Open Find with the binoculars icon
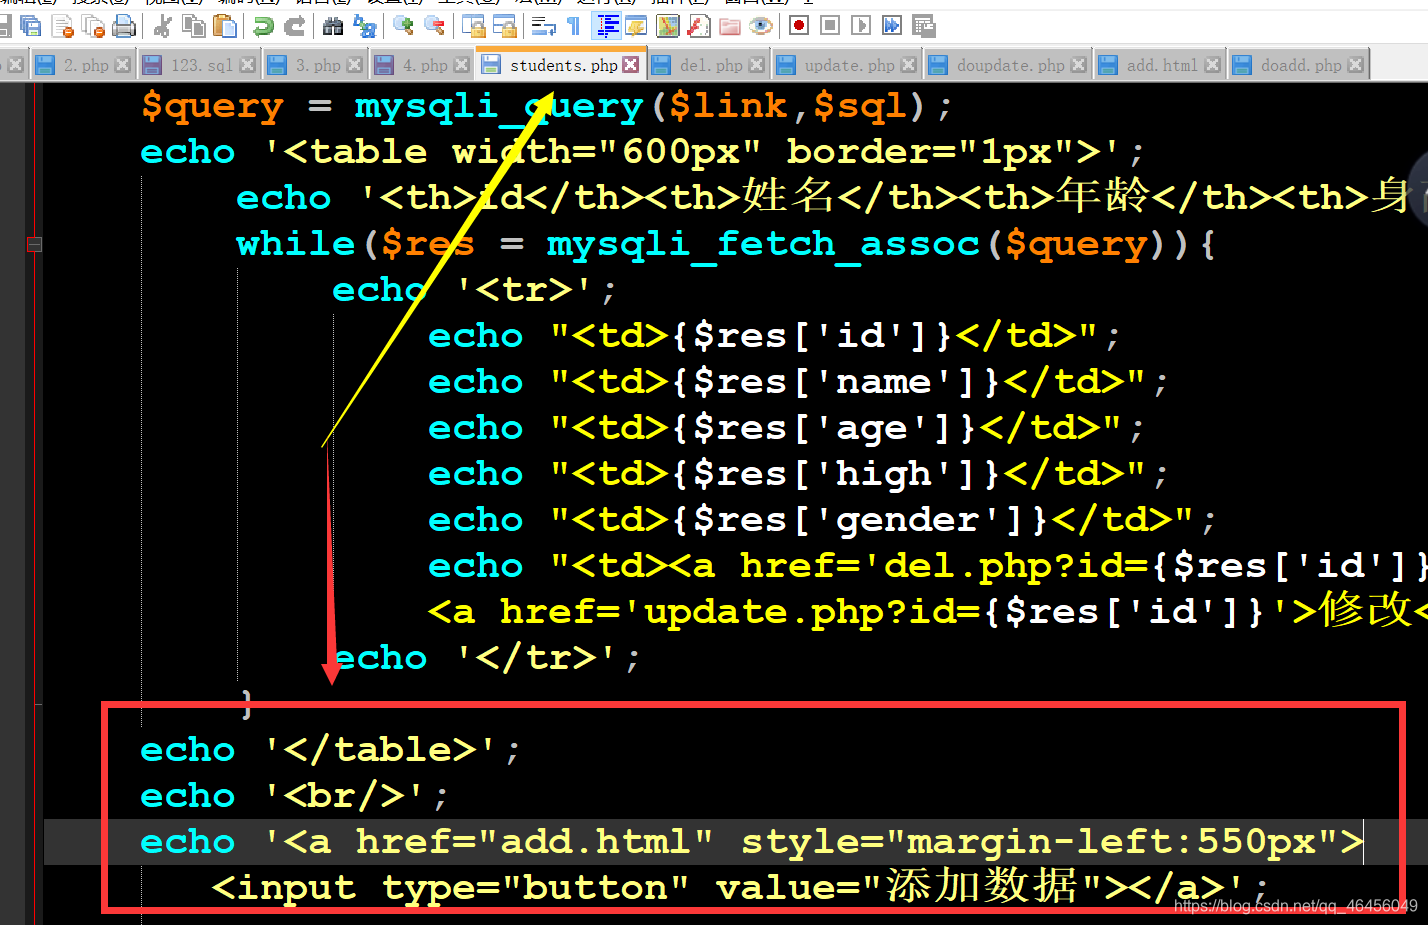The width and height of the screenshot is (1428, 925). click(333, 26)
